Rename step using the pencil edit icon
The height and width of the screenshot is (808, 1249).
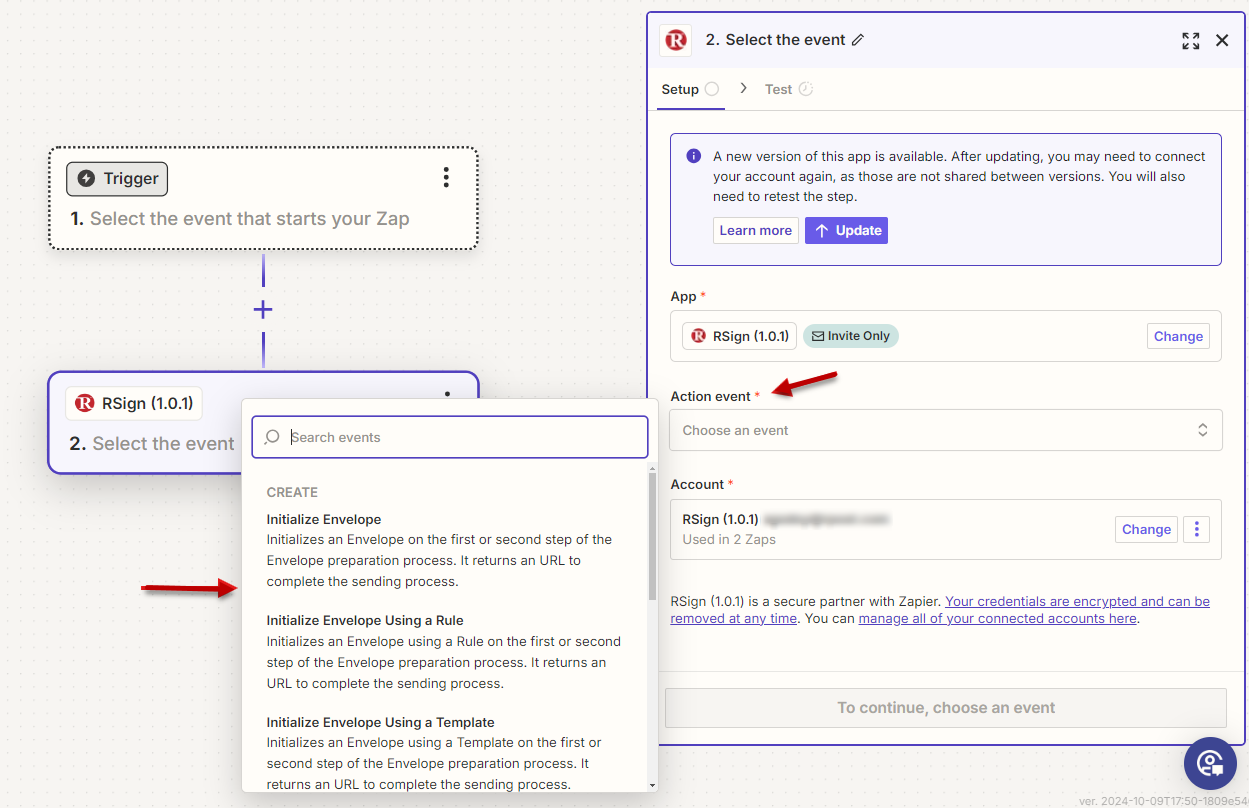coord(857,40)
